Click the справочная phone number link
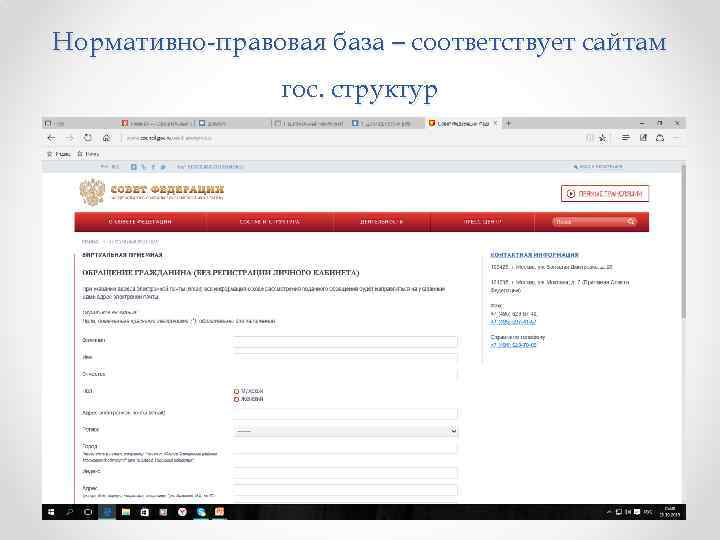Screen dimensions: 720x540 pyautogui.click(x=513, y=345)
